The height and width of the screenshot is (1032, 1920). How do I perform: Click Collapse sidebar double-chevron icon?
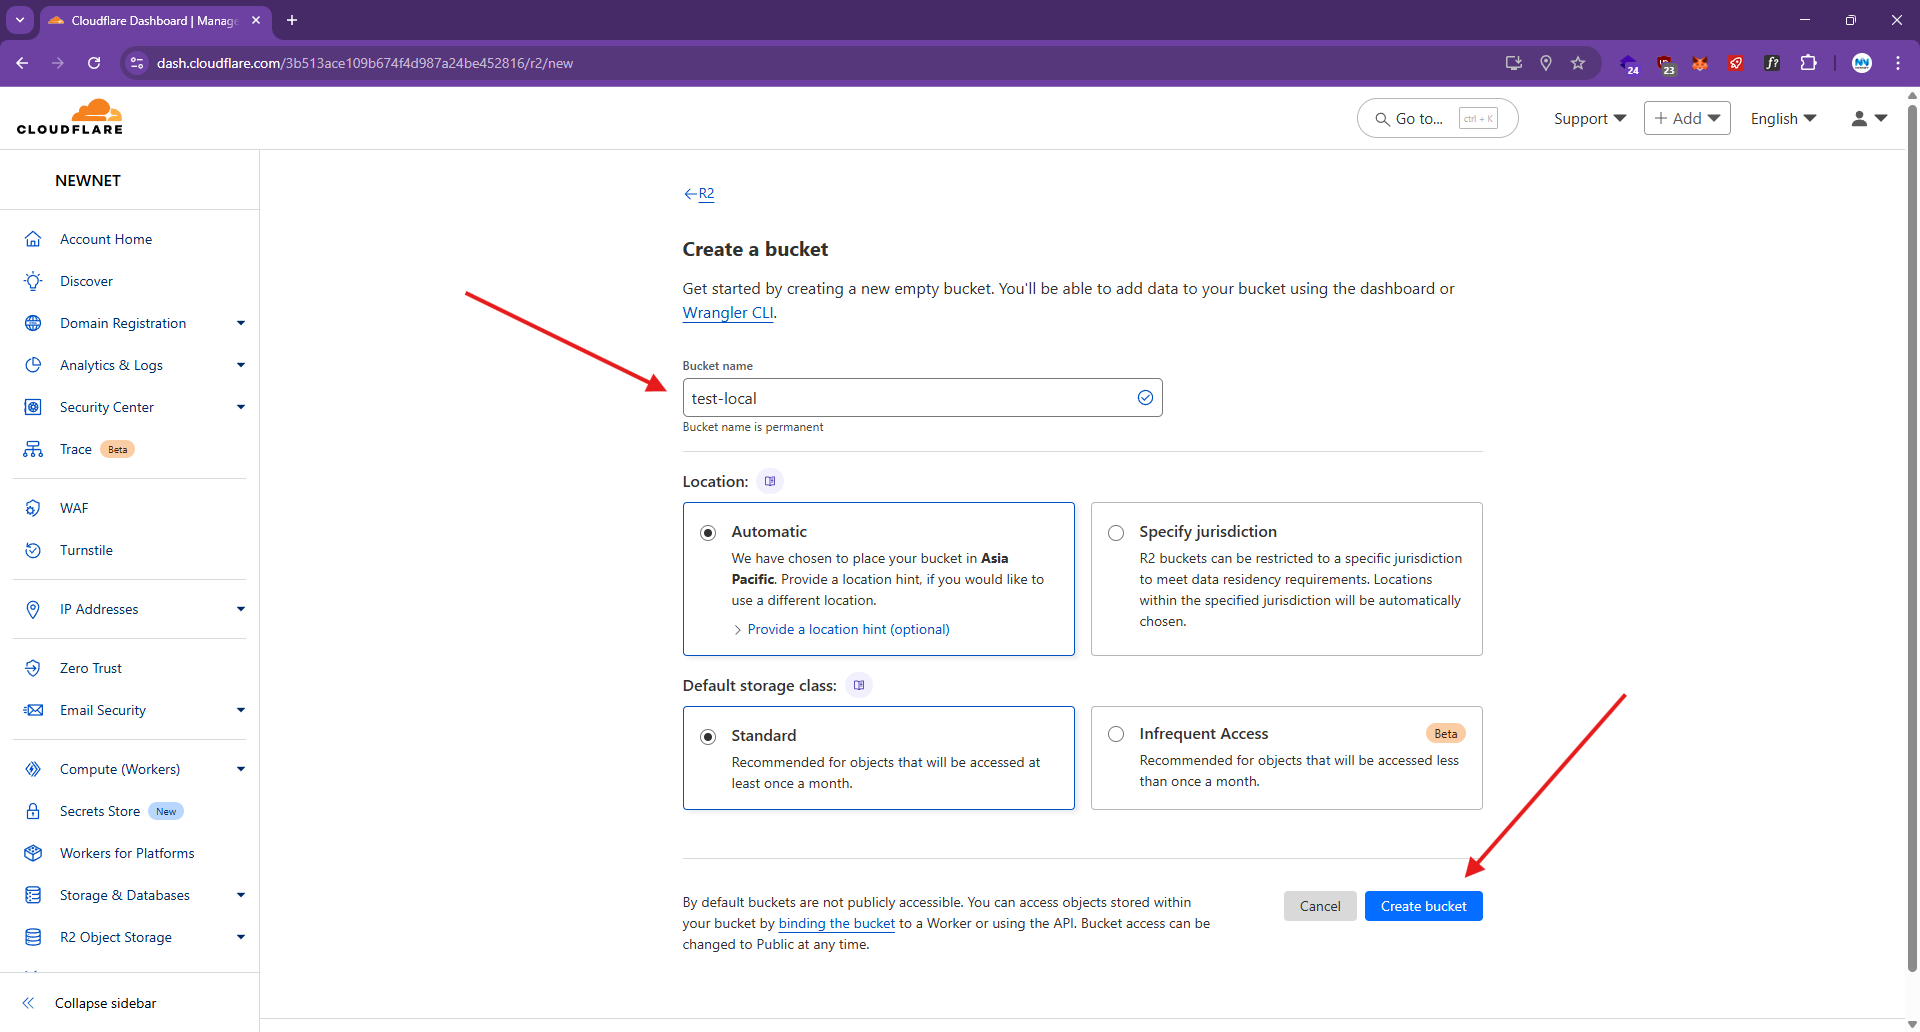pos(28,1003)
